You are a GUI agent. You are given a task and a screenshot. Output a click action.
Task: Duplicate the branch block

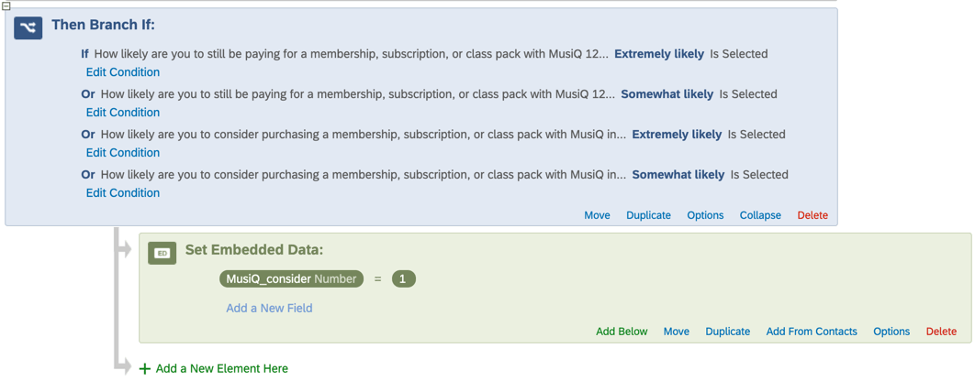[x=649, y=215]
